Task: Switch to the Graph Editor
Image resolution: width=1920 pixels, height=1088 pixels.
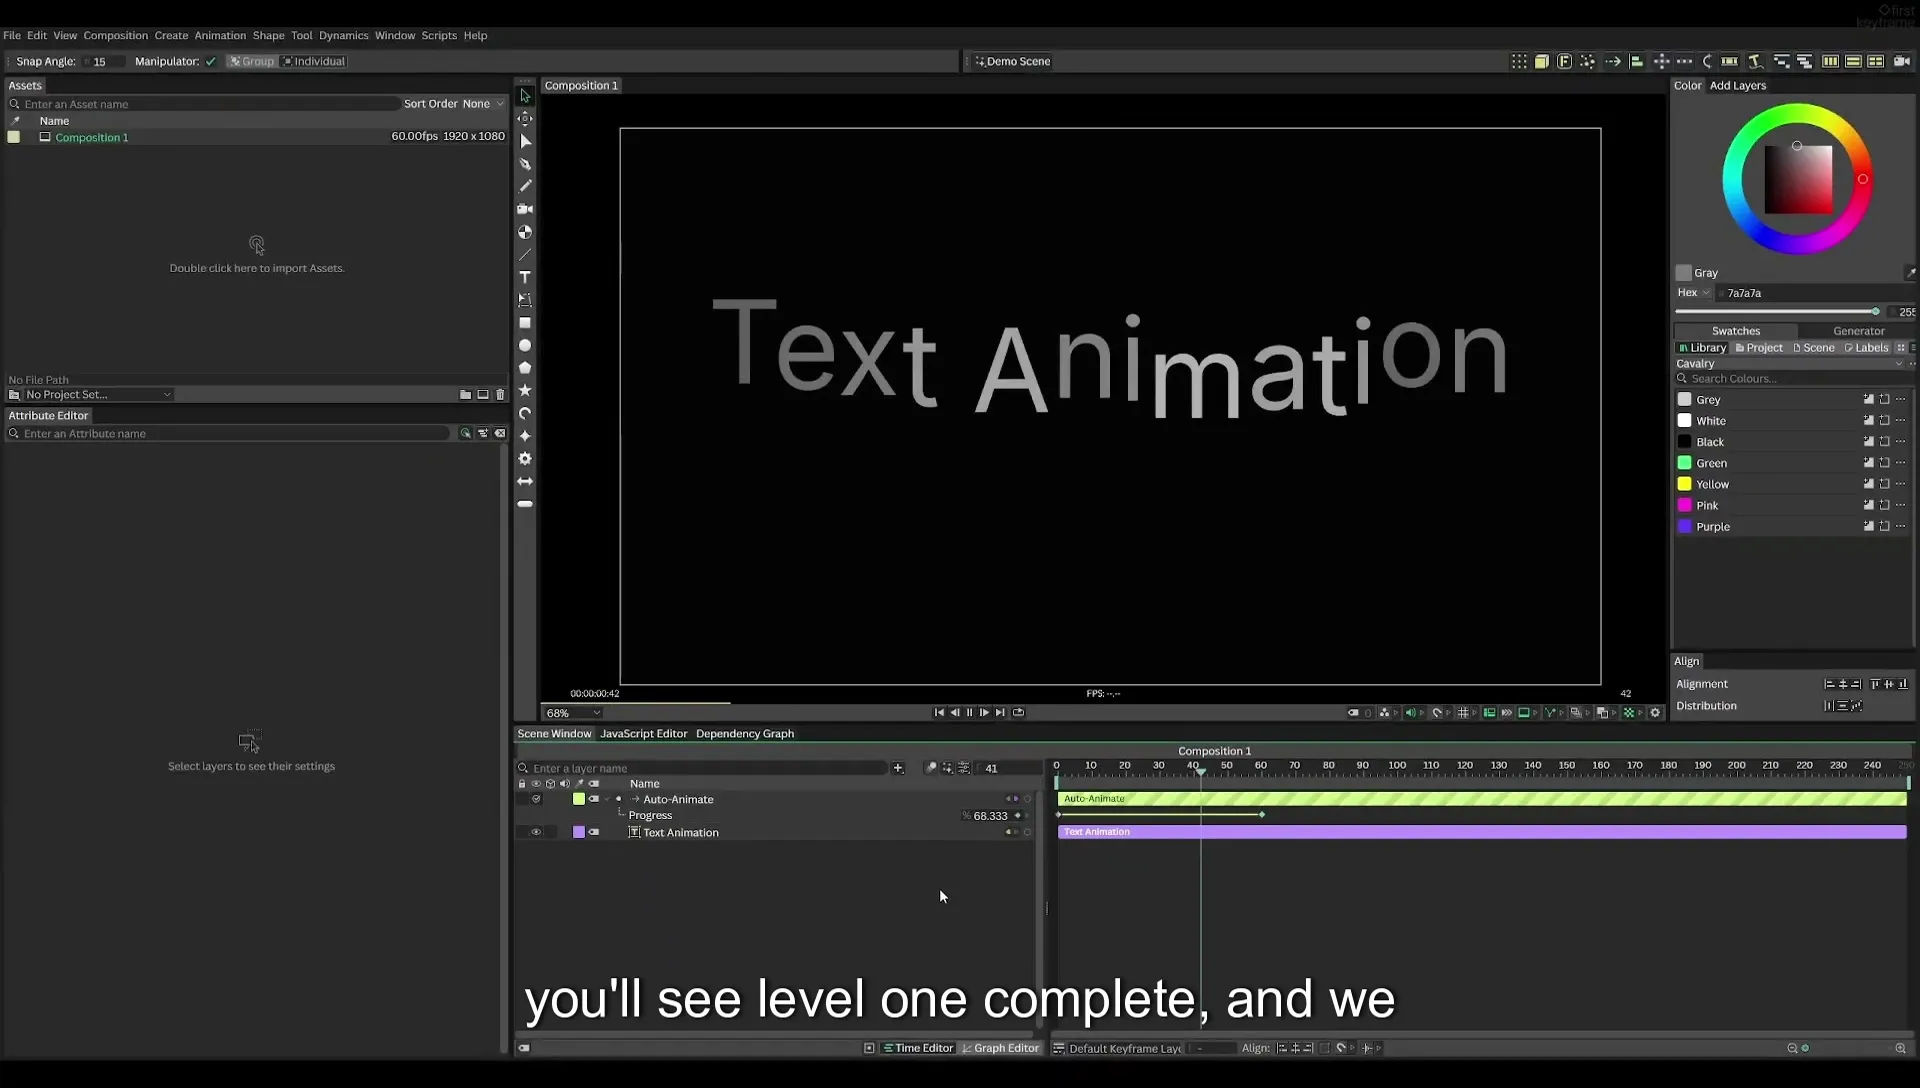Action: 1000,1048
